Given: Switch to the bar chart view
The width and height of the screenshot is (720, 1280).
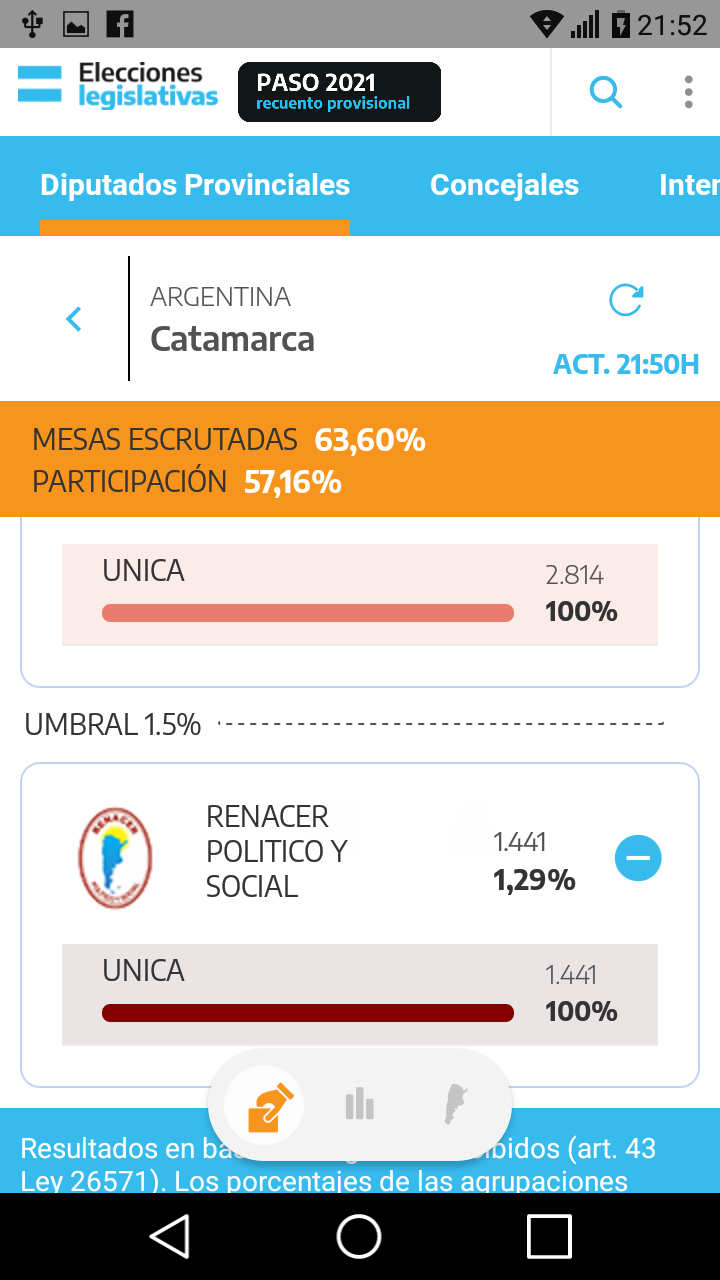Looking at the screenshot, I should pyautogui.click(x=359, y=1105).
